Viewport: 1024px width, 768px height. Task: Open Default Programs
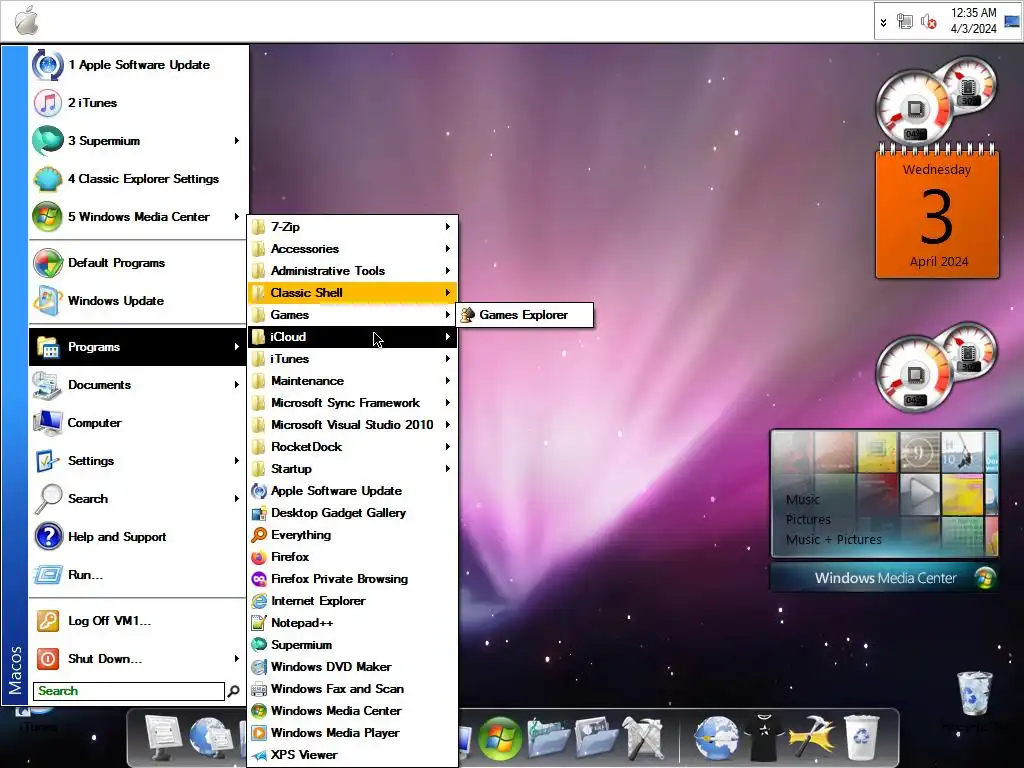pyautogui.click(x=138, y=263)
